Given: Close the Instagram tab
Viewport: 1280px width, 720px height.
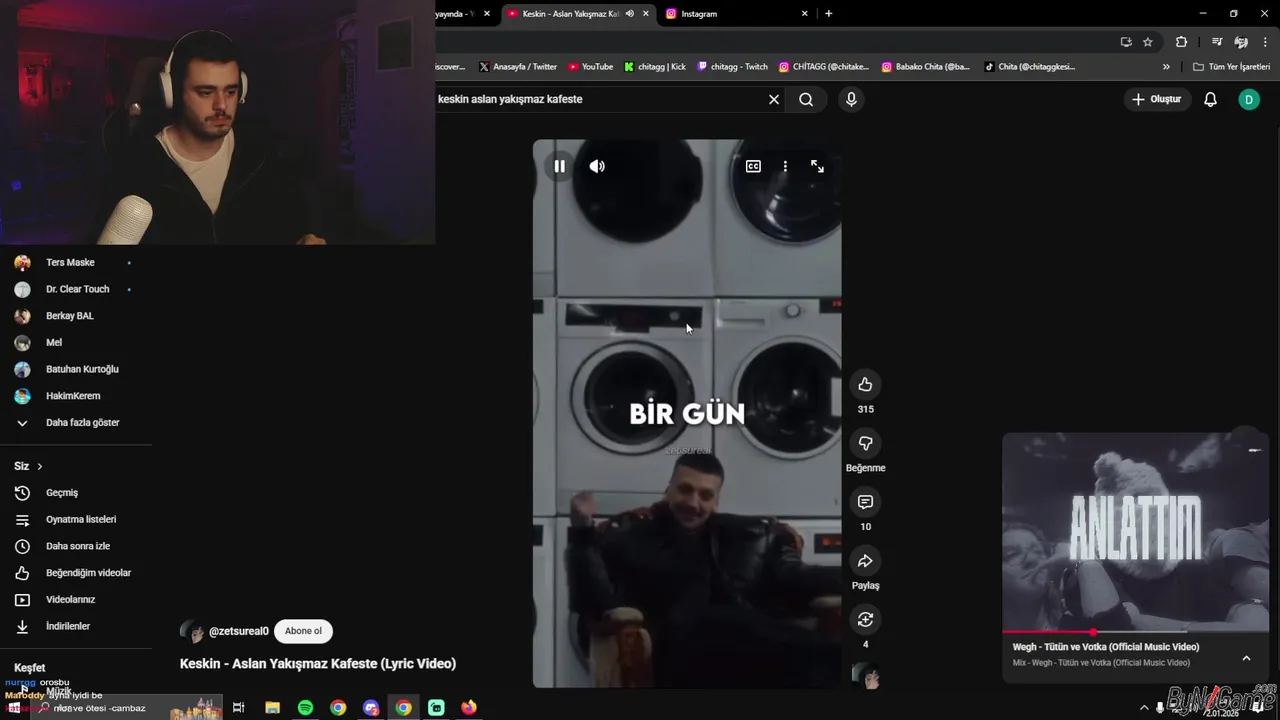Looking at the screenshot, I should pyautogui.click(x=804, y=14).
